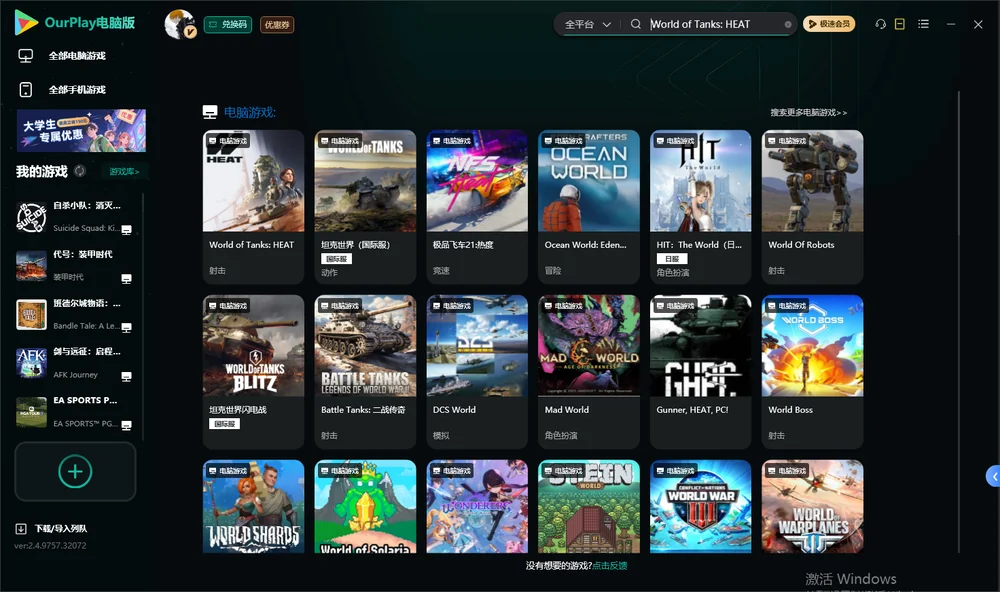Open Battle Tanks: 二战传奇 game card
Viewport: 1000px width, 592px height.
(365, 372)
